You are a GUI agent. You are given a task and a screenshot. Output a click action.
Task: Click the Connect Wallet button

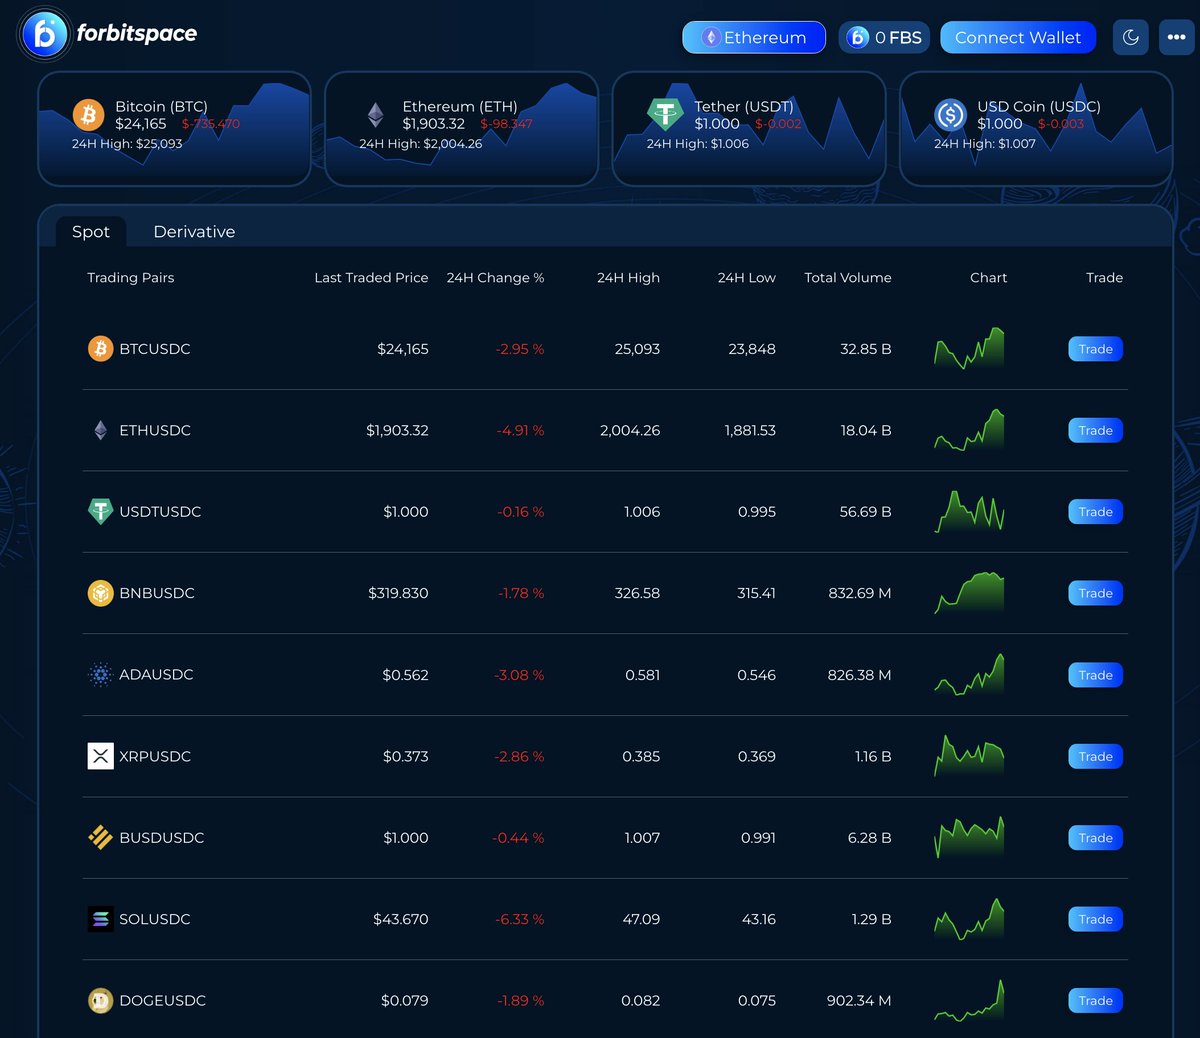click(1018, 37)
